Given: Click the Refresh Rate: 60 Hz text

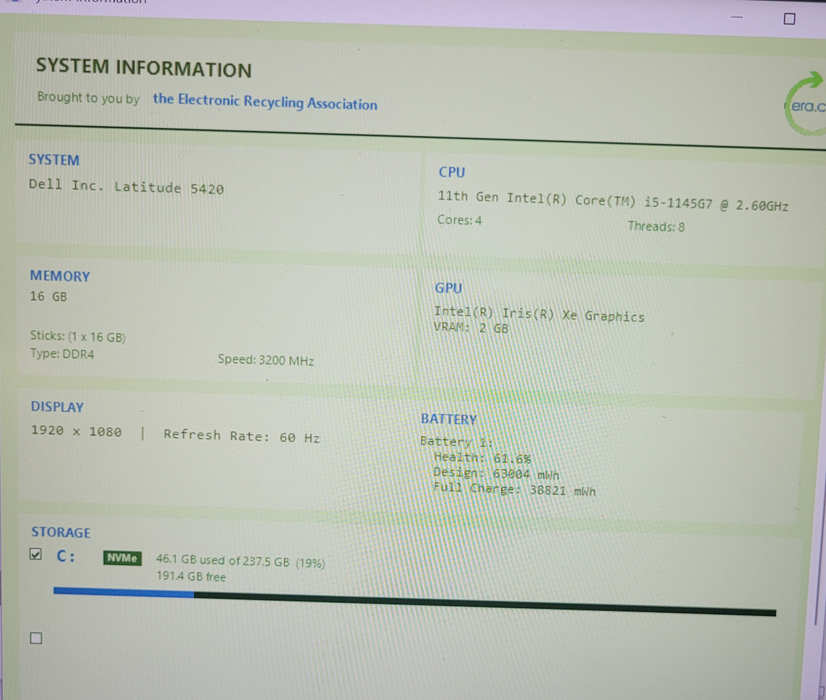Looking at the screenshot, I should (242, 436).
